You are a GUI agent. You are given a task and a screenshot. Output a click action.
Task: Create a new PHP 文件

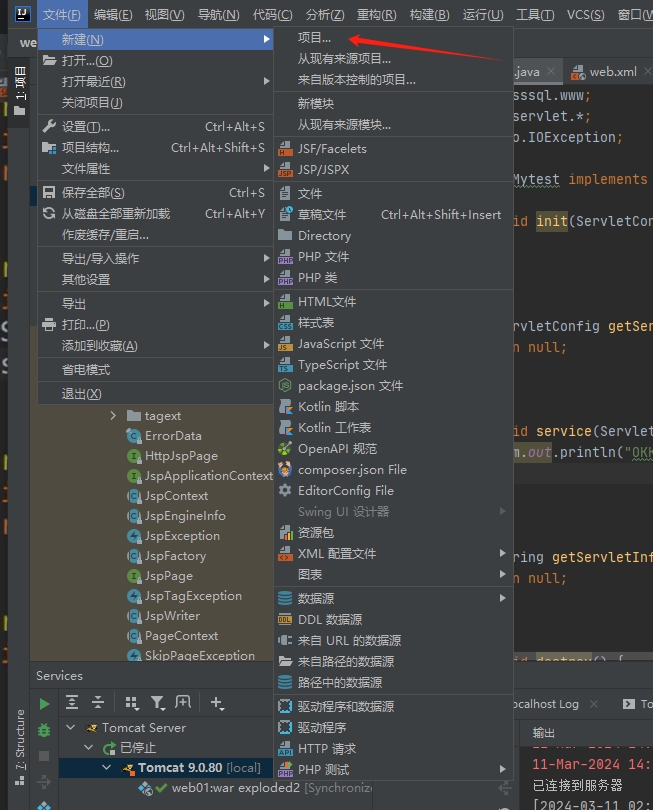point(393,257)
